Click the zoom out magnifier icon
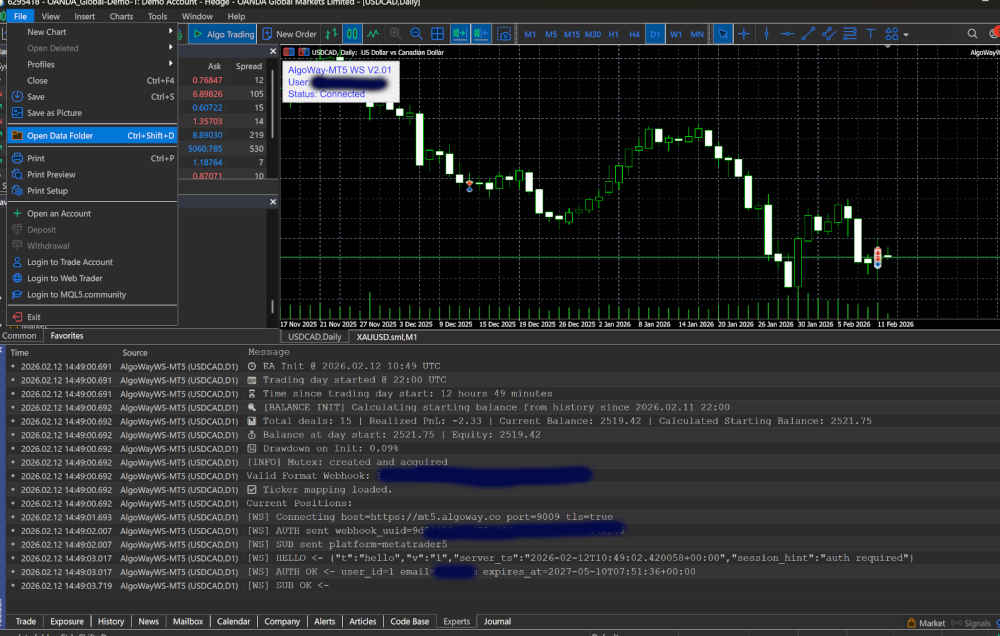 point(415,34)
